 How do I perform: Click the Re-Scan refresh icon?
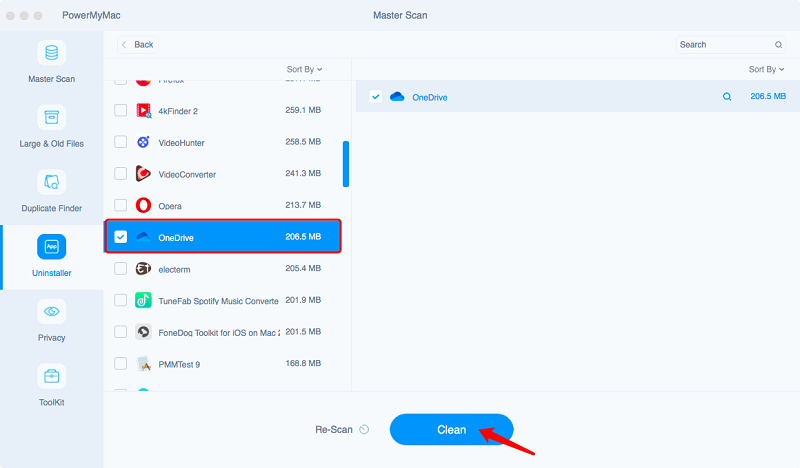[364, 430]
